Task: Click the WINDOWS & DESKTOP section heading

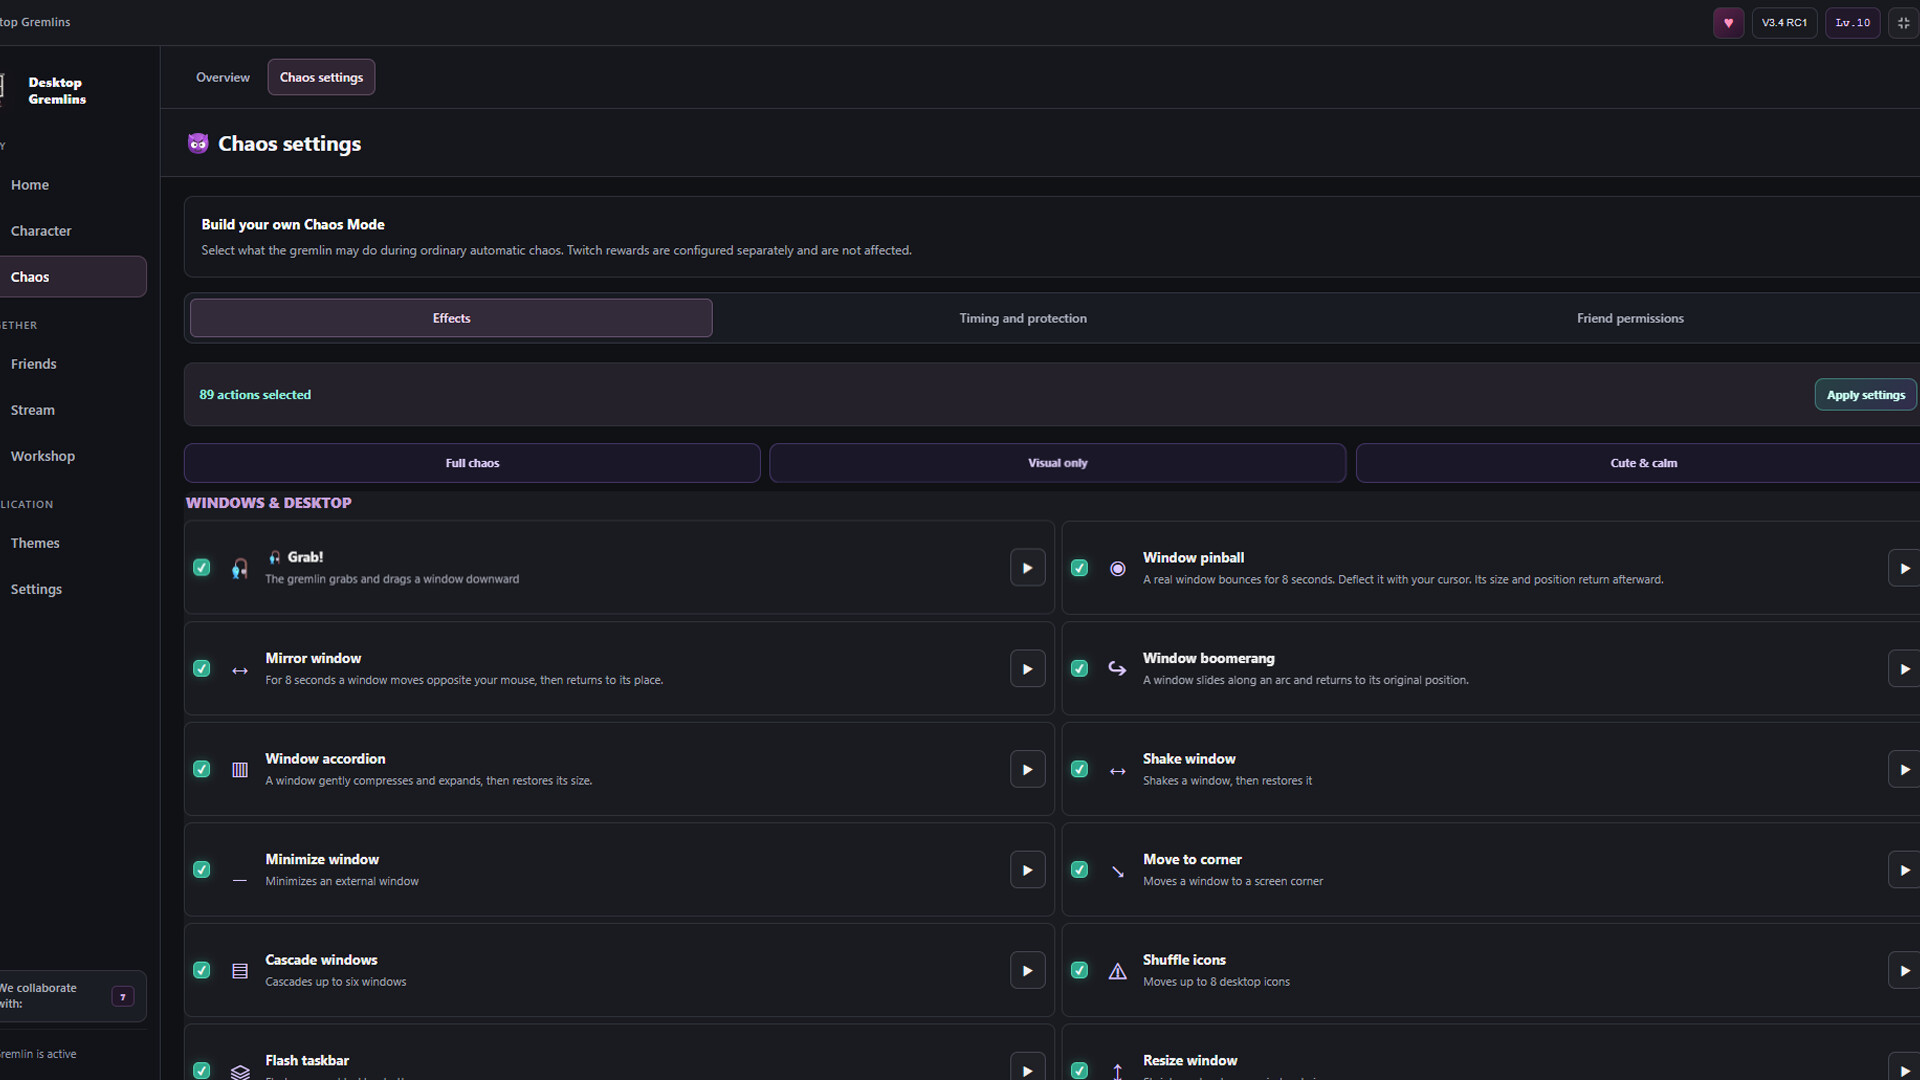Action: (268, 503)
